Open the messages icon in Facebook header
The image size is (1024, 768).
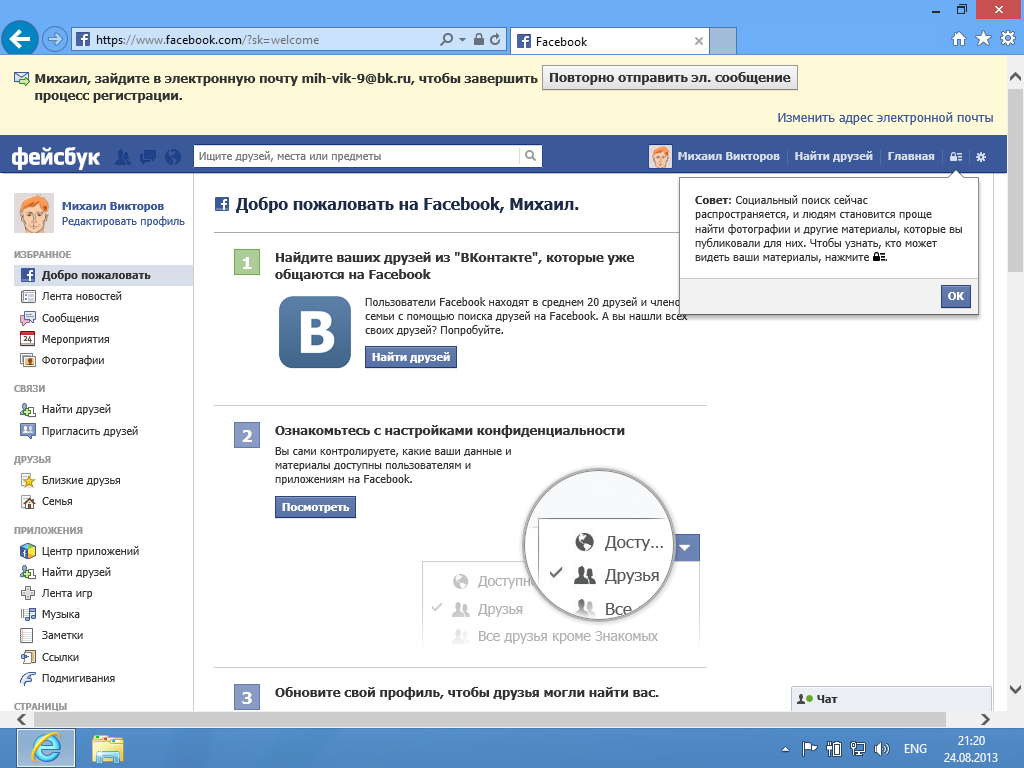tap(148, 157)
